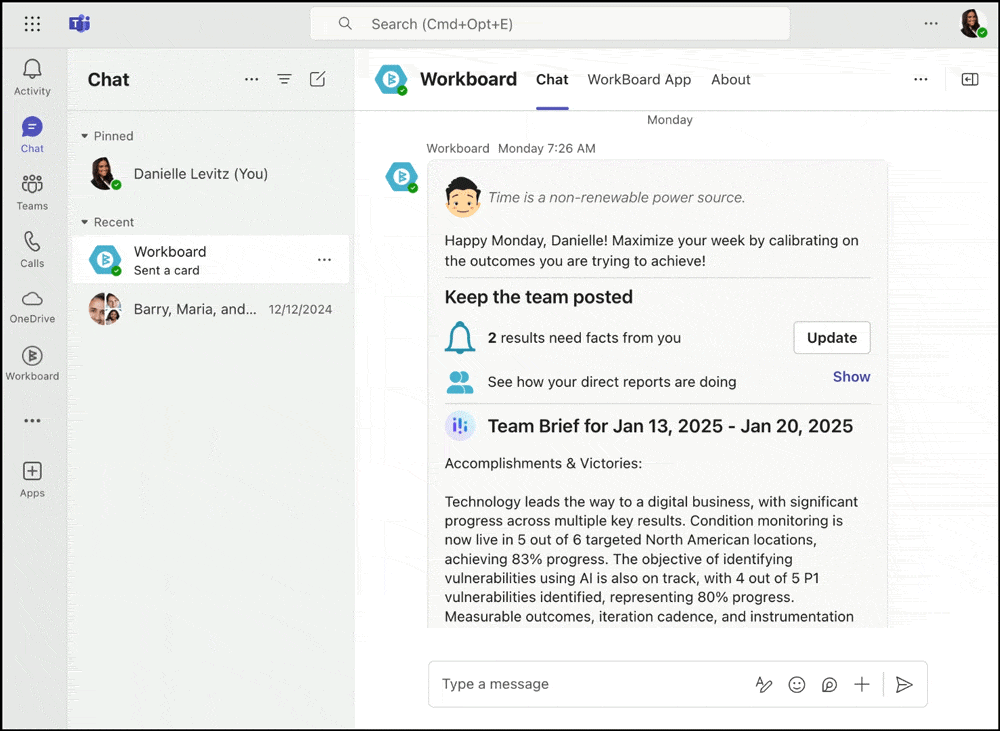The height and width of the screenshot is (731, 1000).
Task: Open Danielle Levitz (You) chat
Action: 210,174
